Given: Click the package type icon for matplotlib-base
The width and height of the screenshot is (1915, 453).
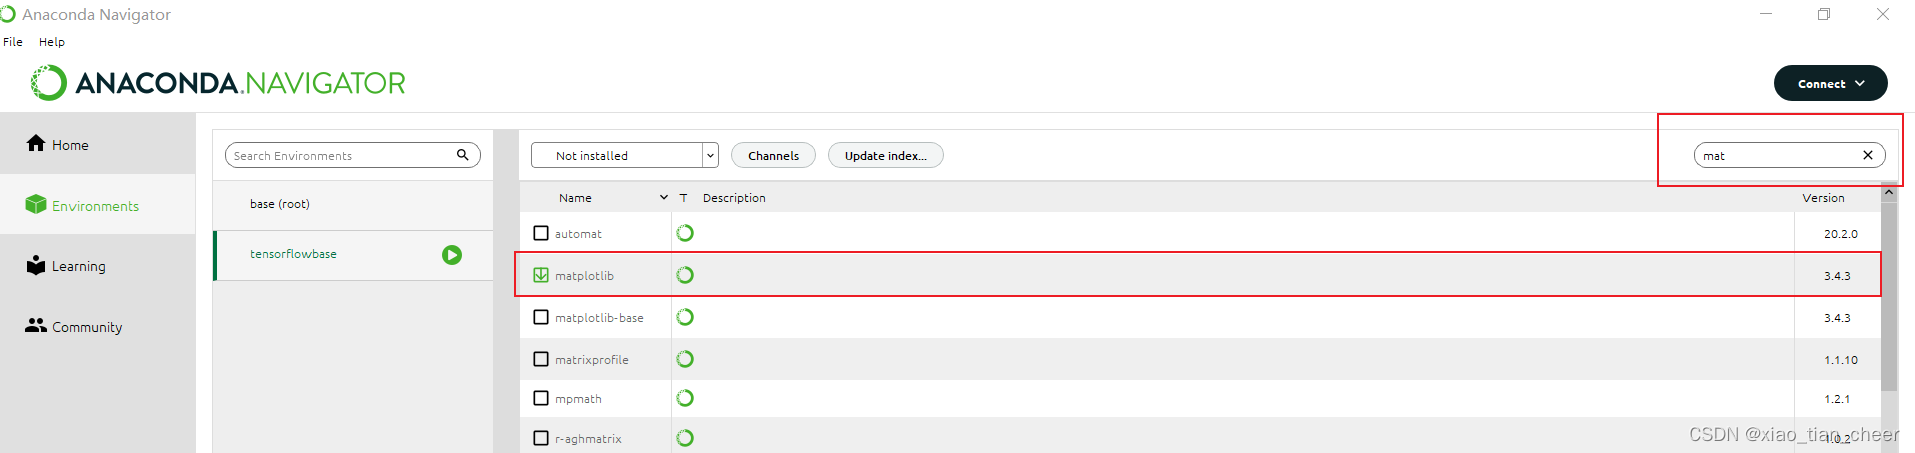Looking at the screenshot, I should 685,317.
